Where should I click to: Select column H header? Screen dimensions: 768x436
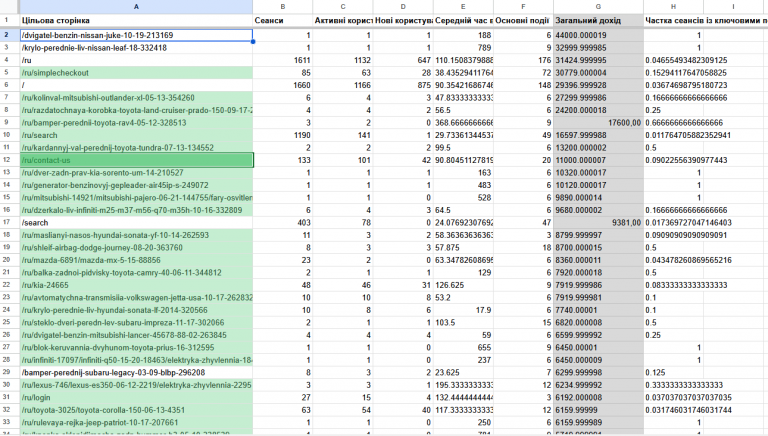click(673, 7)
